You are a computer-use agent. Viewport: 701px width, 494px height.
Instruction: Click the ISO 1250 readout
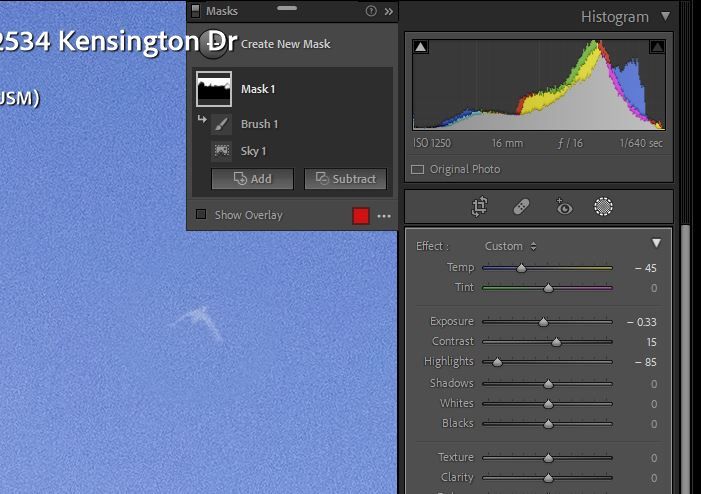click(x=432, y=144)
